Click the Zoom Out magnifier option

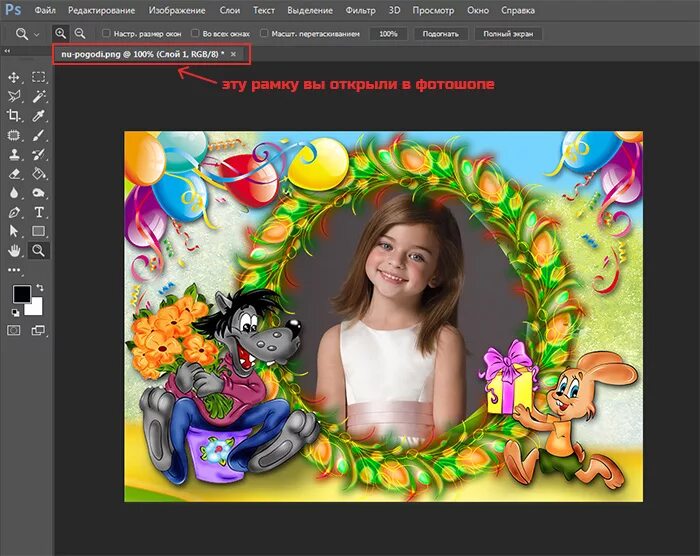(80, 33)
